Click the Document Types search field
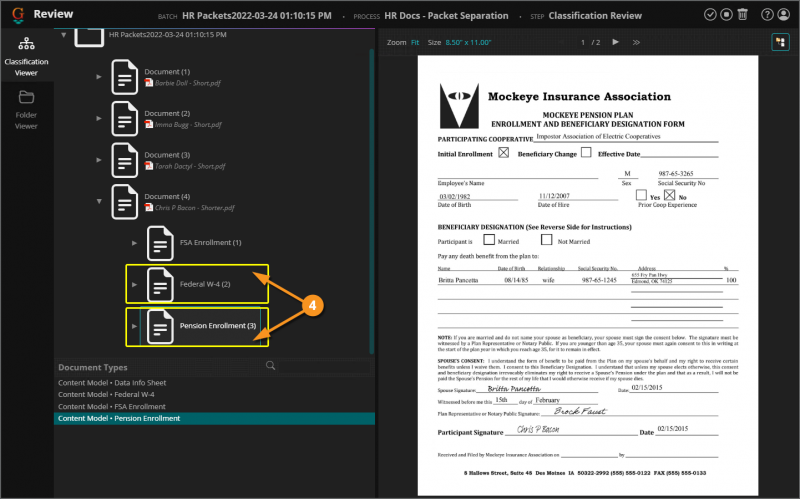Screen dimensions: 800x499 click(x=325, y=366)
